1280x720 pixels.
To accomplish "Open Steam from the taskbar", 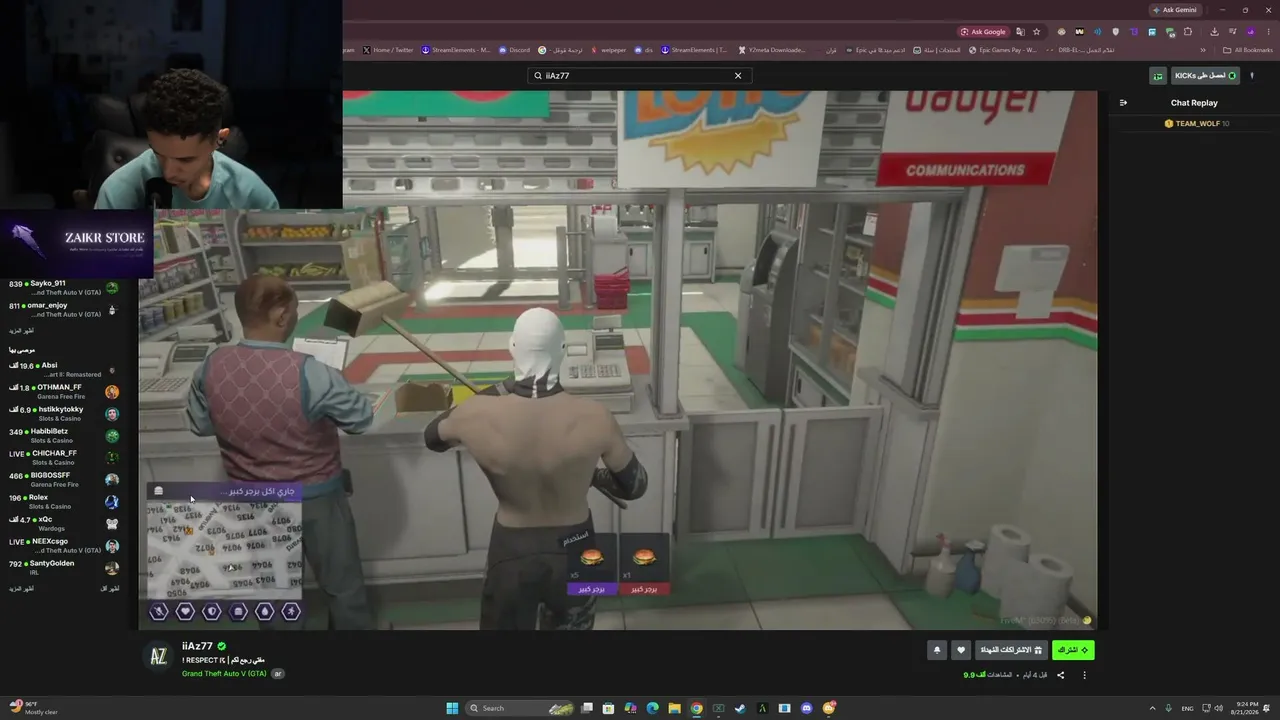I will point(740,708).
